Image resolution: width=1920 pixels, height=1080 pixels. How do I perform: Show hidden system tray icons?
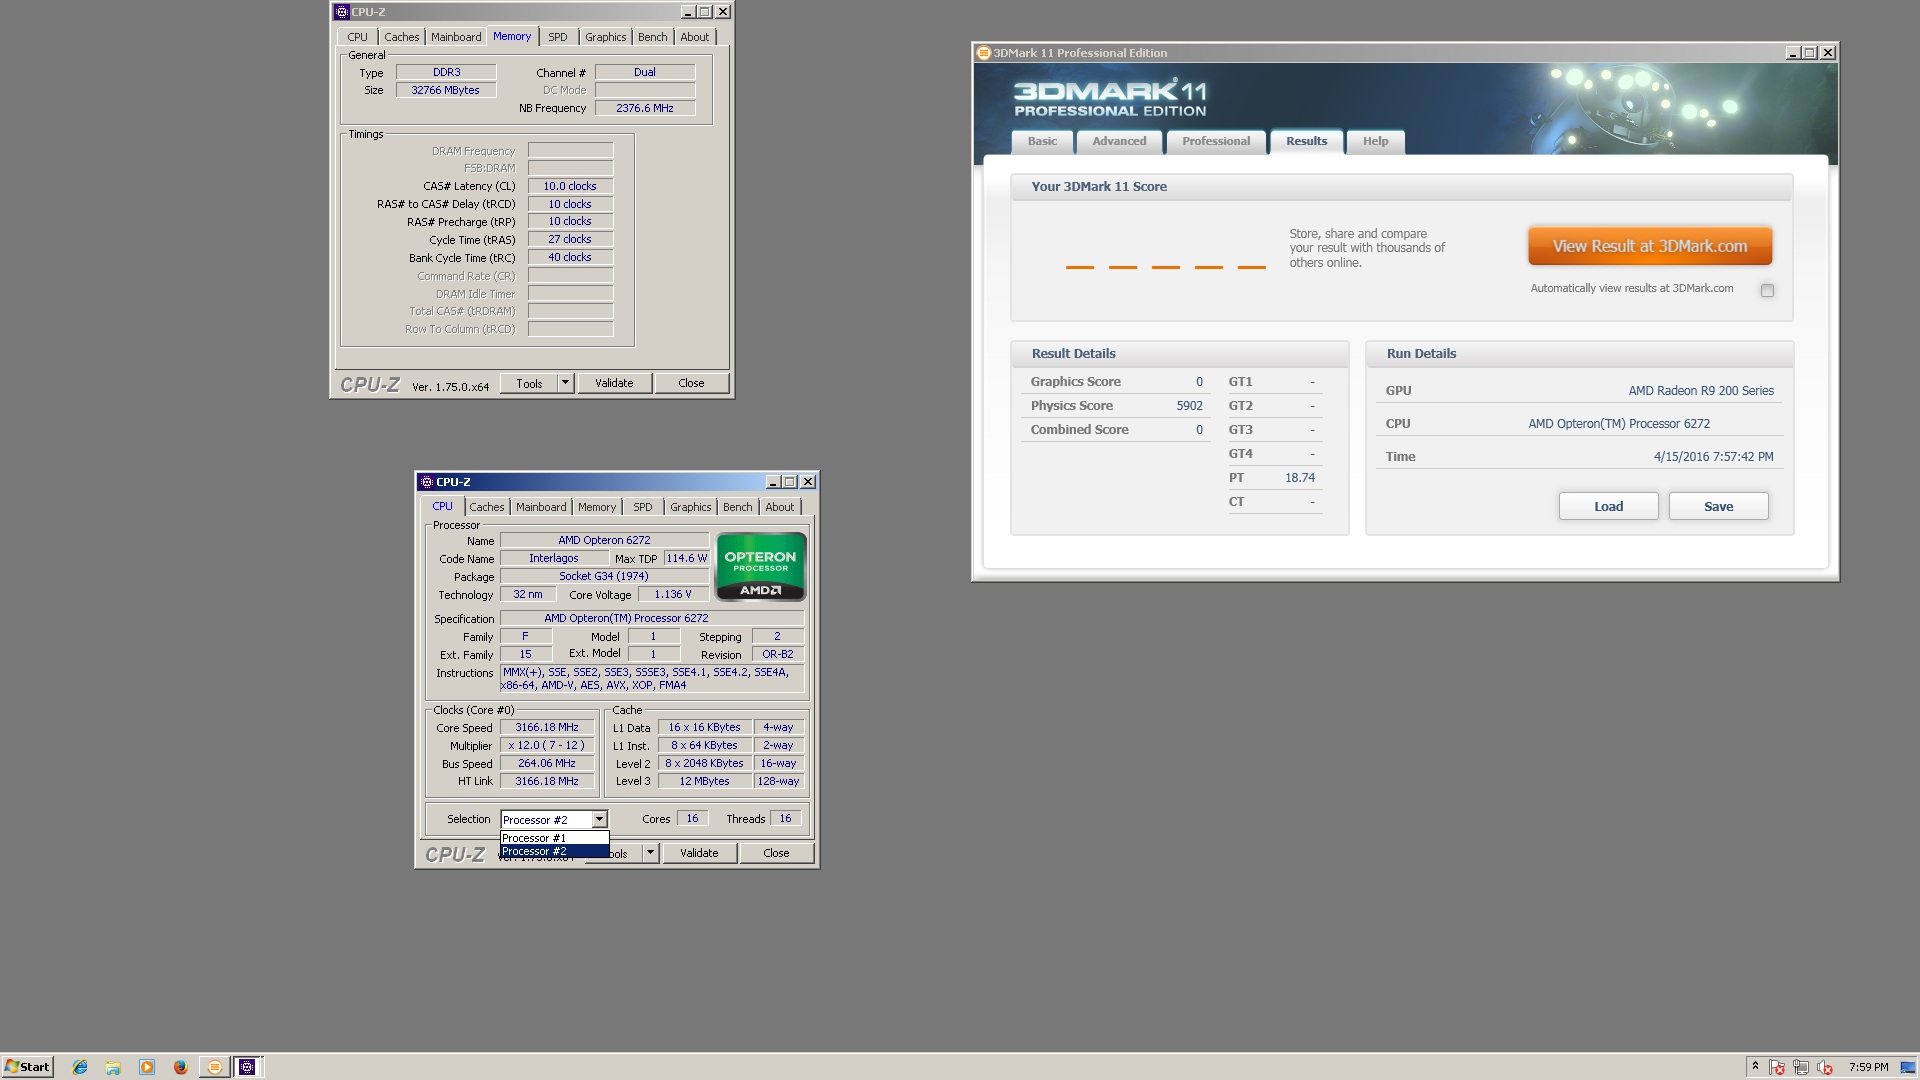click(1755, 1067)
